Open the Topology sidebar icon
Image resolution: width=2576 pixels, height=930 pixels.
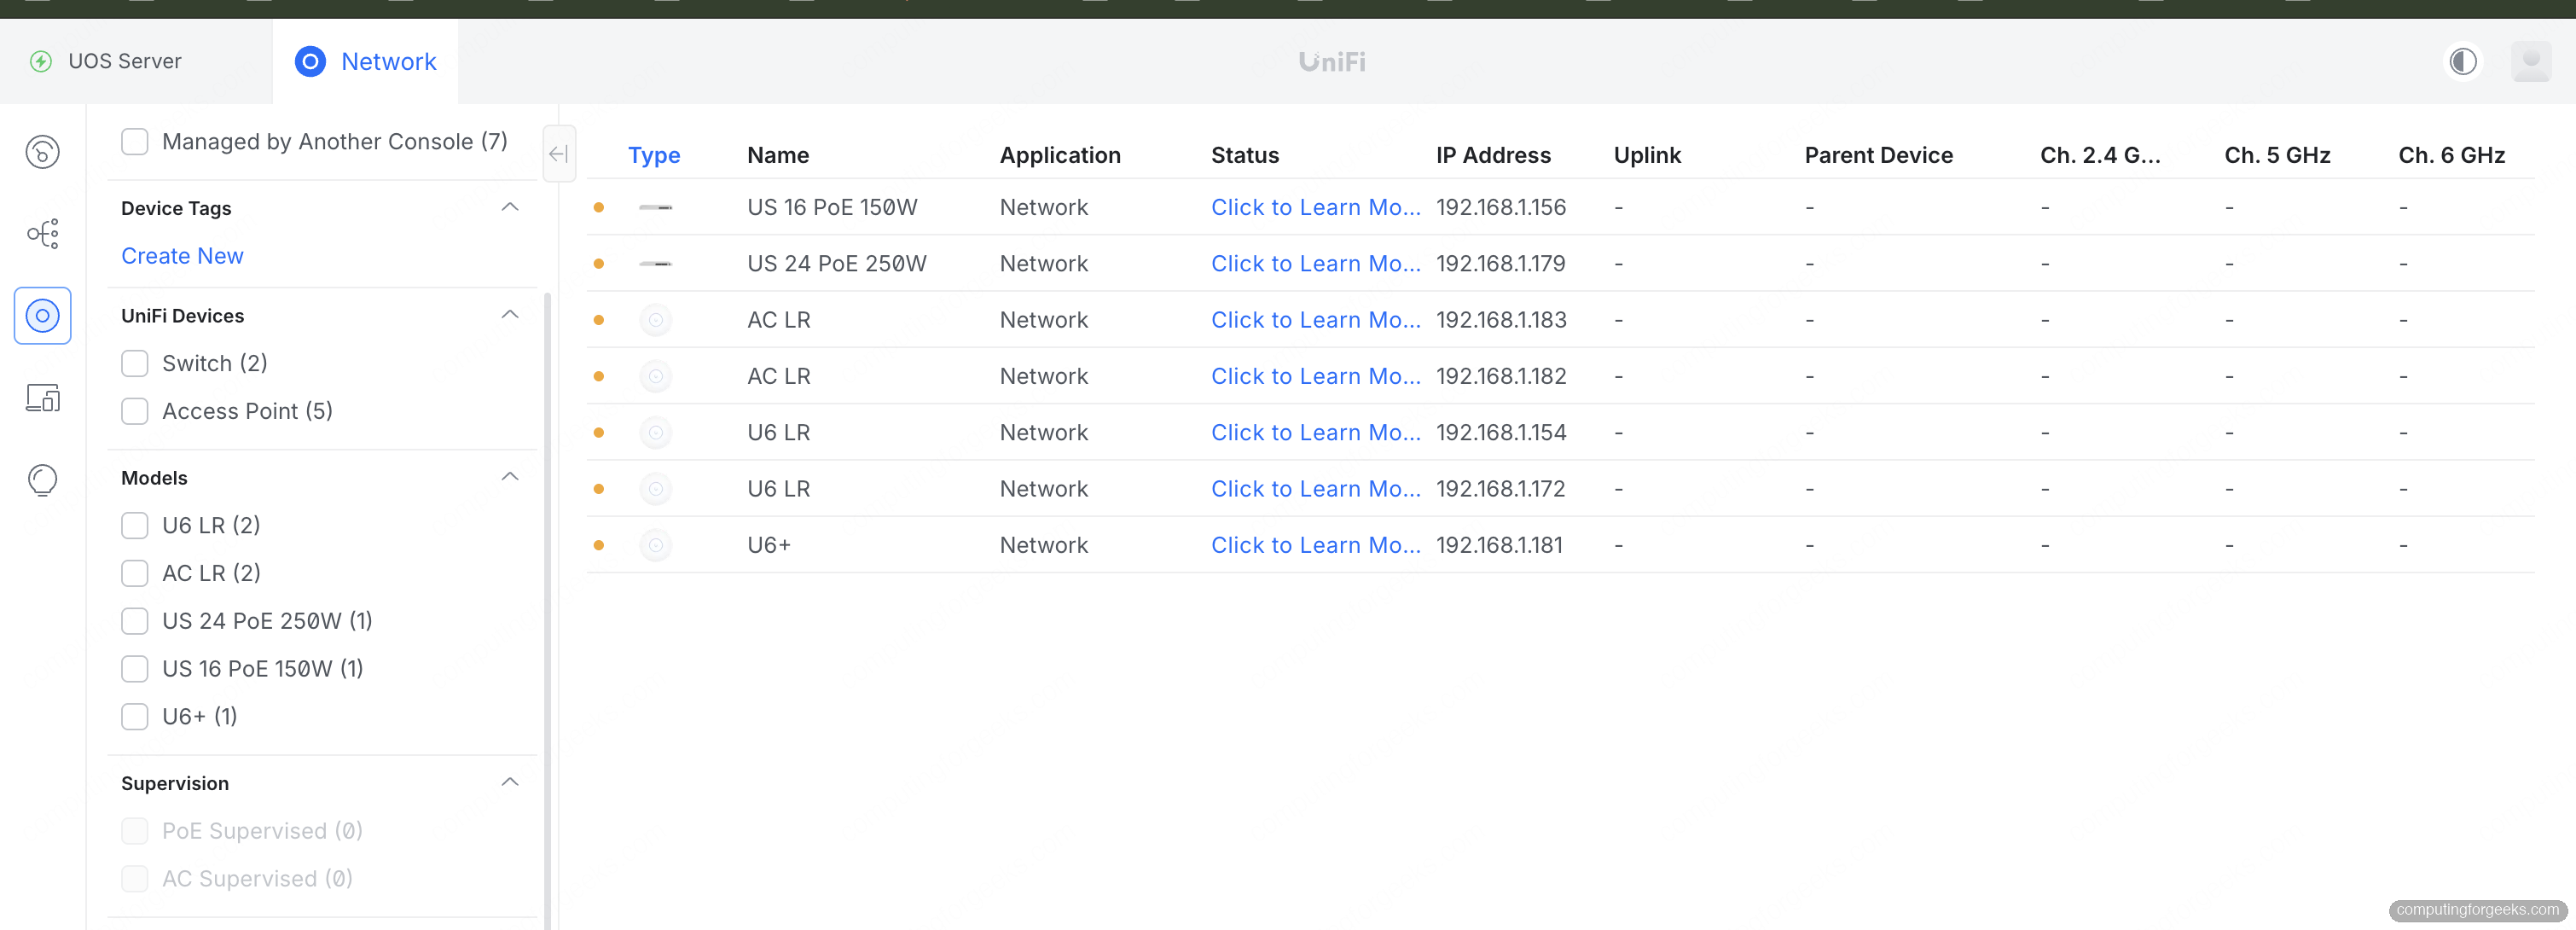tap(42, 234)
